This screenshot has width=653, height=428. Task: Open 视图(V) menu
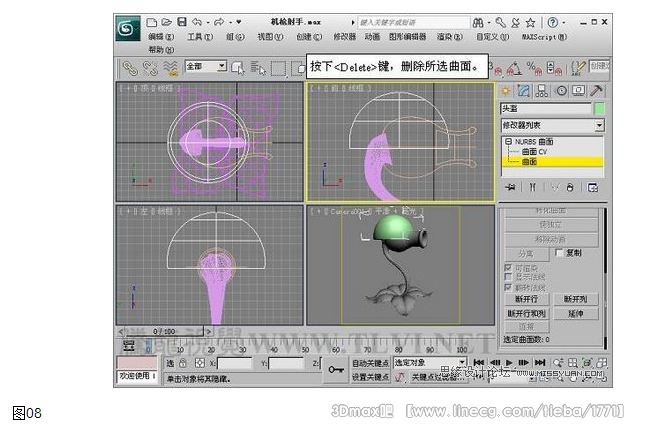coord(270,37)
